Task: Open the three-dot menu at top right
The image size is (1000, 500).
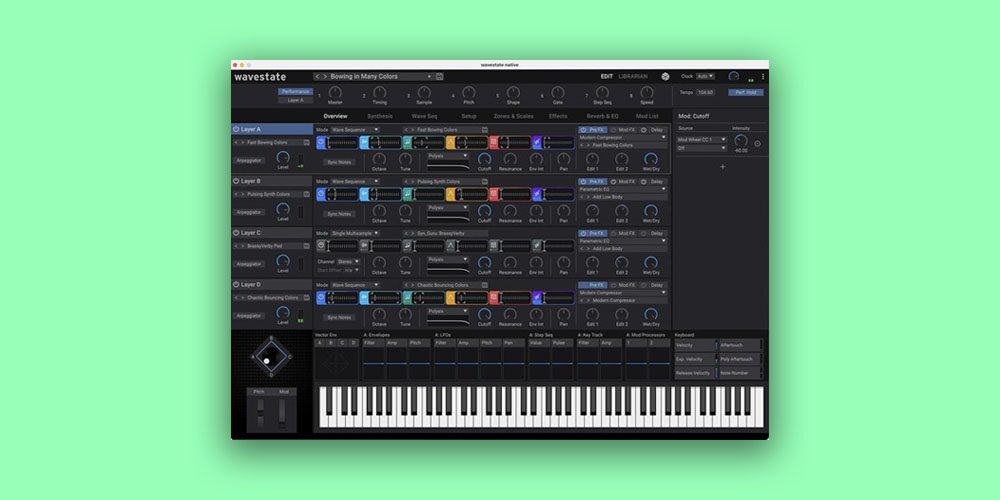Action: click(x=763, y=76)
